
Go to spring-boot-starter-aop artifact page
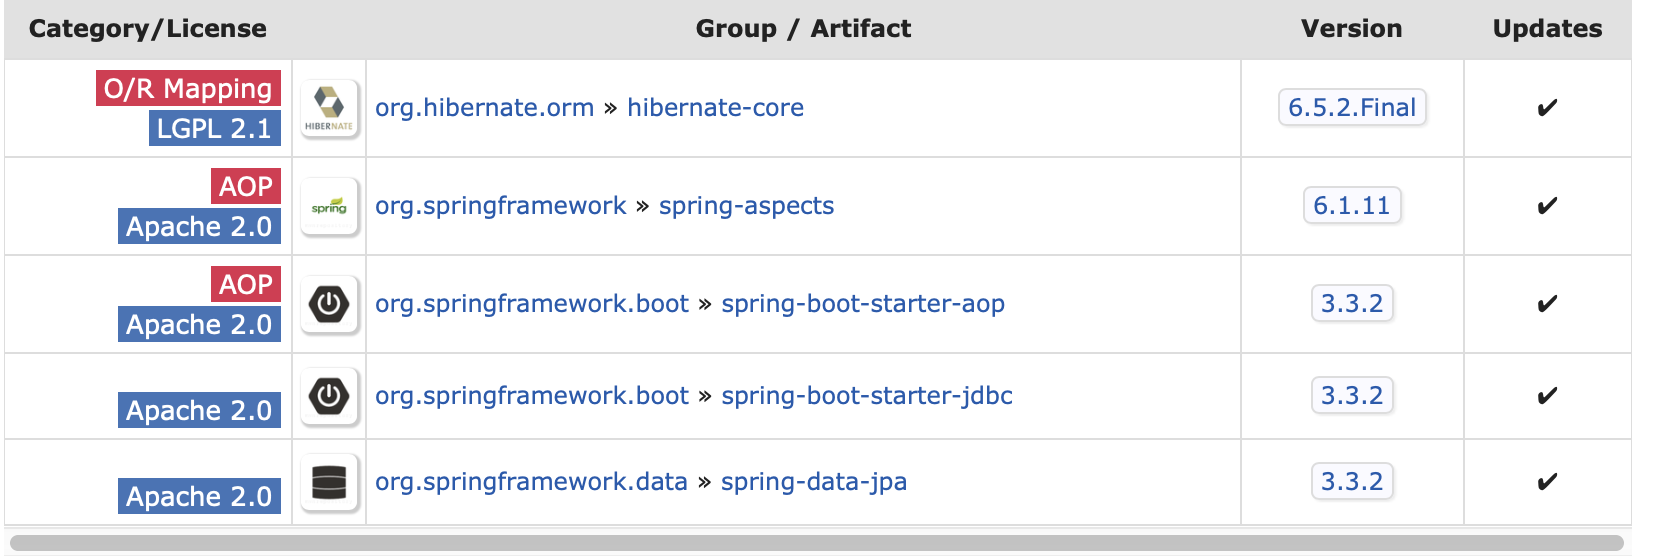[863, 304]
